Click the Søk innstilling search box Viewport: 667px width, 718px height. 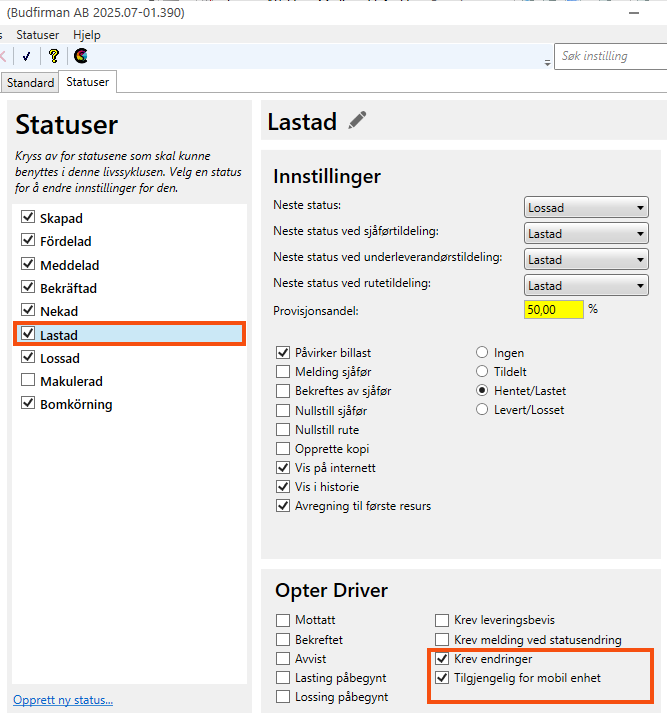tap(610, 56)
